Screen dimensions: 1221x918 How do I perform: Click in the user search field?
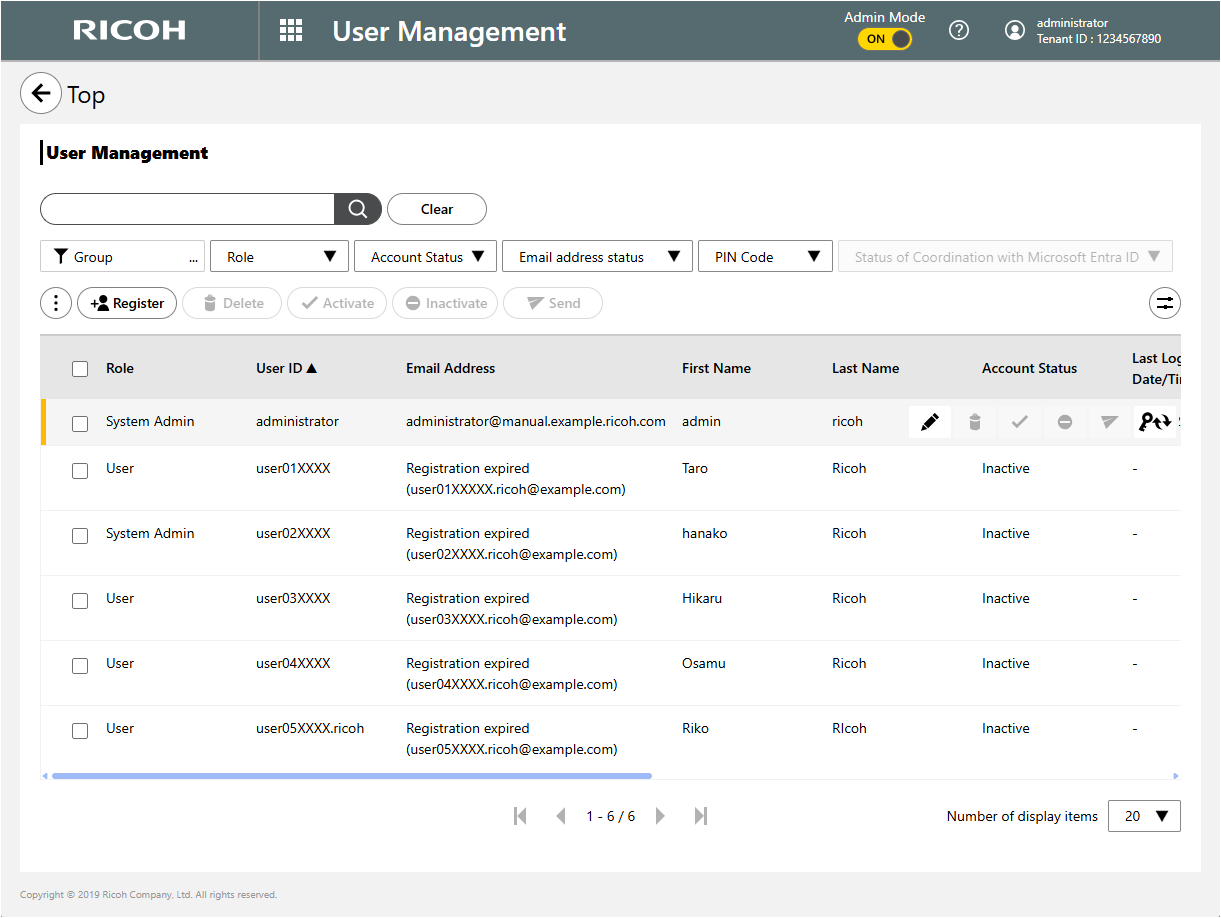pyautogui.click(x=187, y=209)
